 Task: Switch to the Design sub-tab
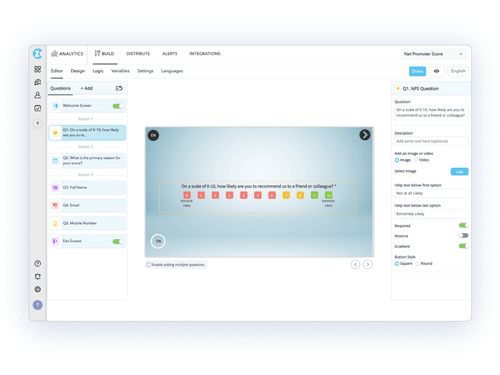point(78,71)
